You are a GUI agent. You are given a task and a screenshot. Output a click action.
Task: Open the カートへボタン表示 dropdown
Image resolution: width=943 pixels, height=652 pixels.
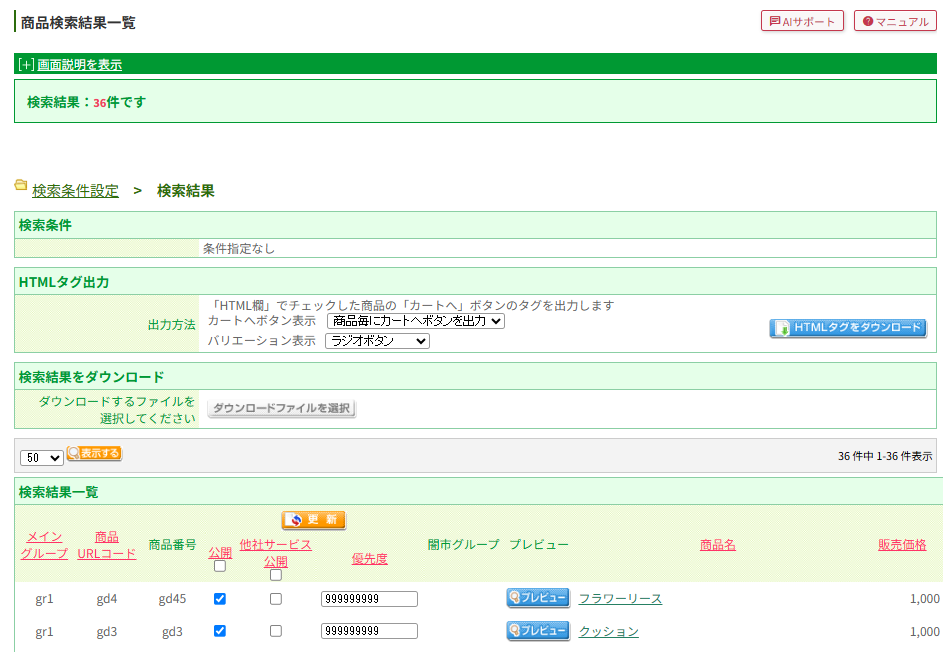(x=416, y=321)
